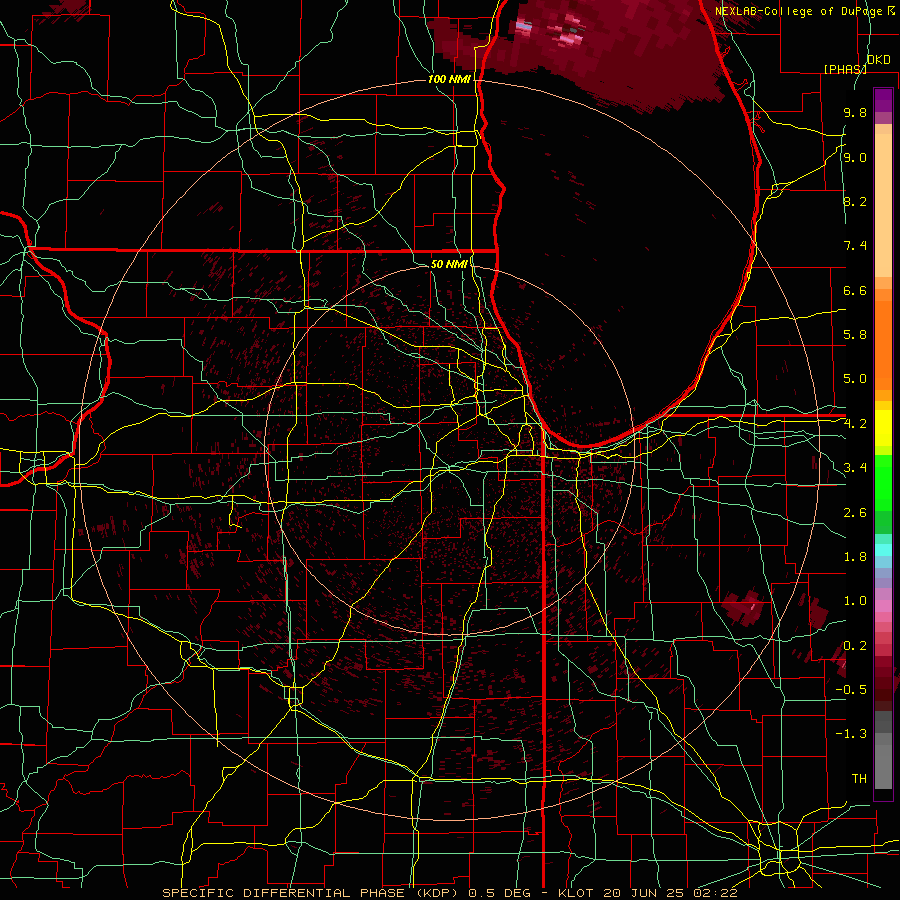Pick the orange band on the color bar
Screen dimensions: 900x900
coord(883,344)
